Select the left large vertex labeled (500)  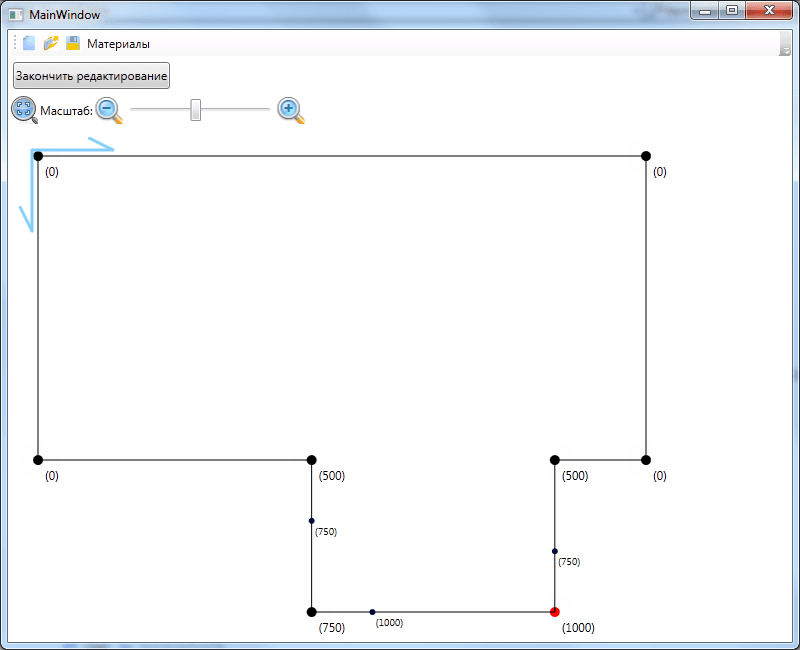point(311,460)
